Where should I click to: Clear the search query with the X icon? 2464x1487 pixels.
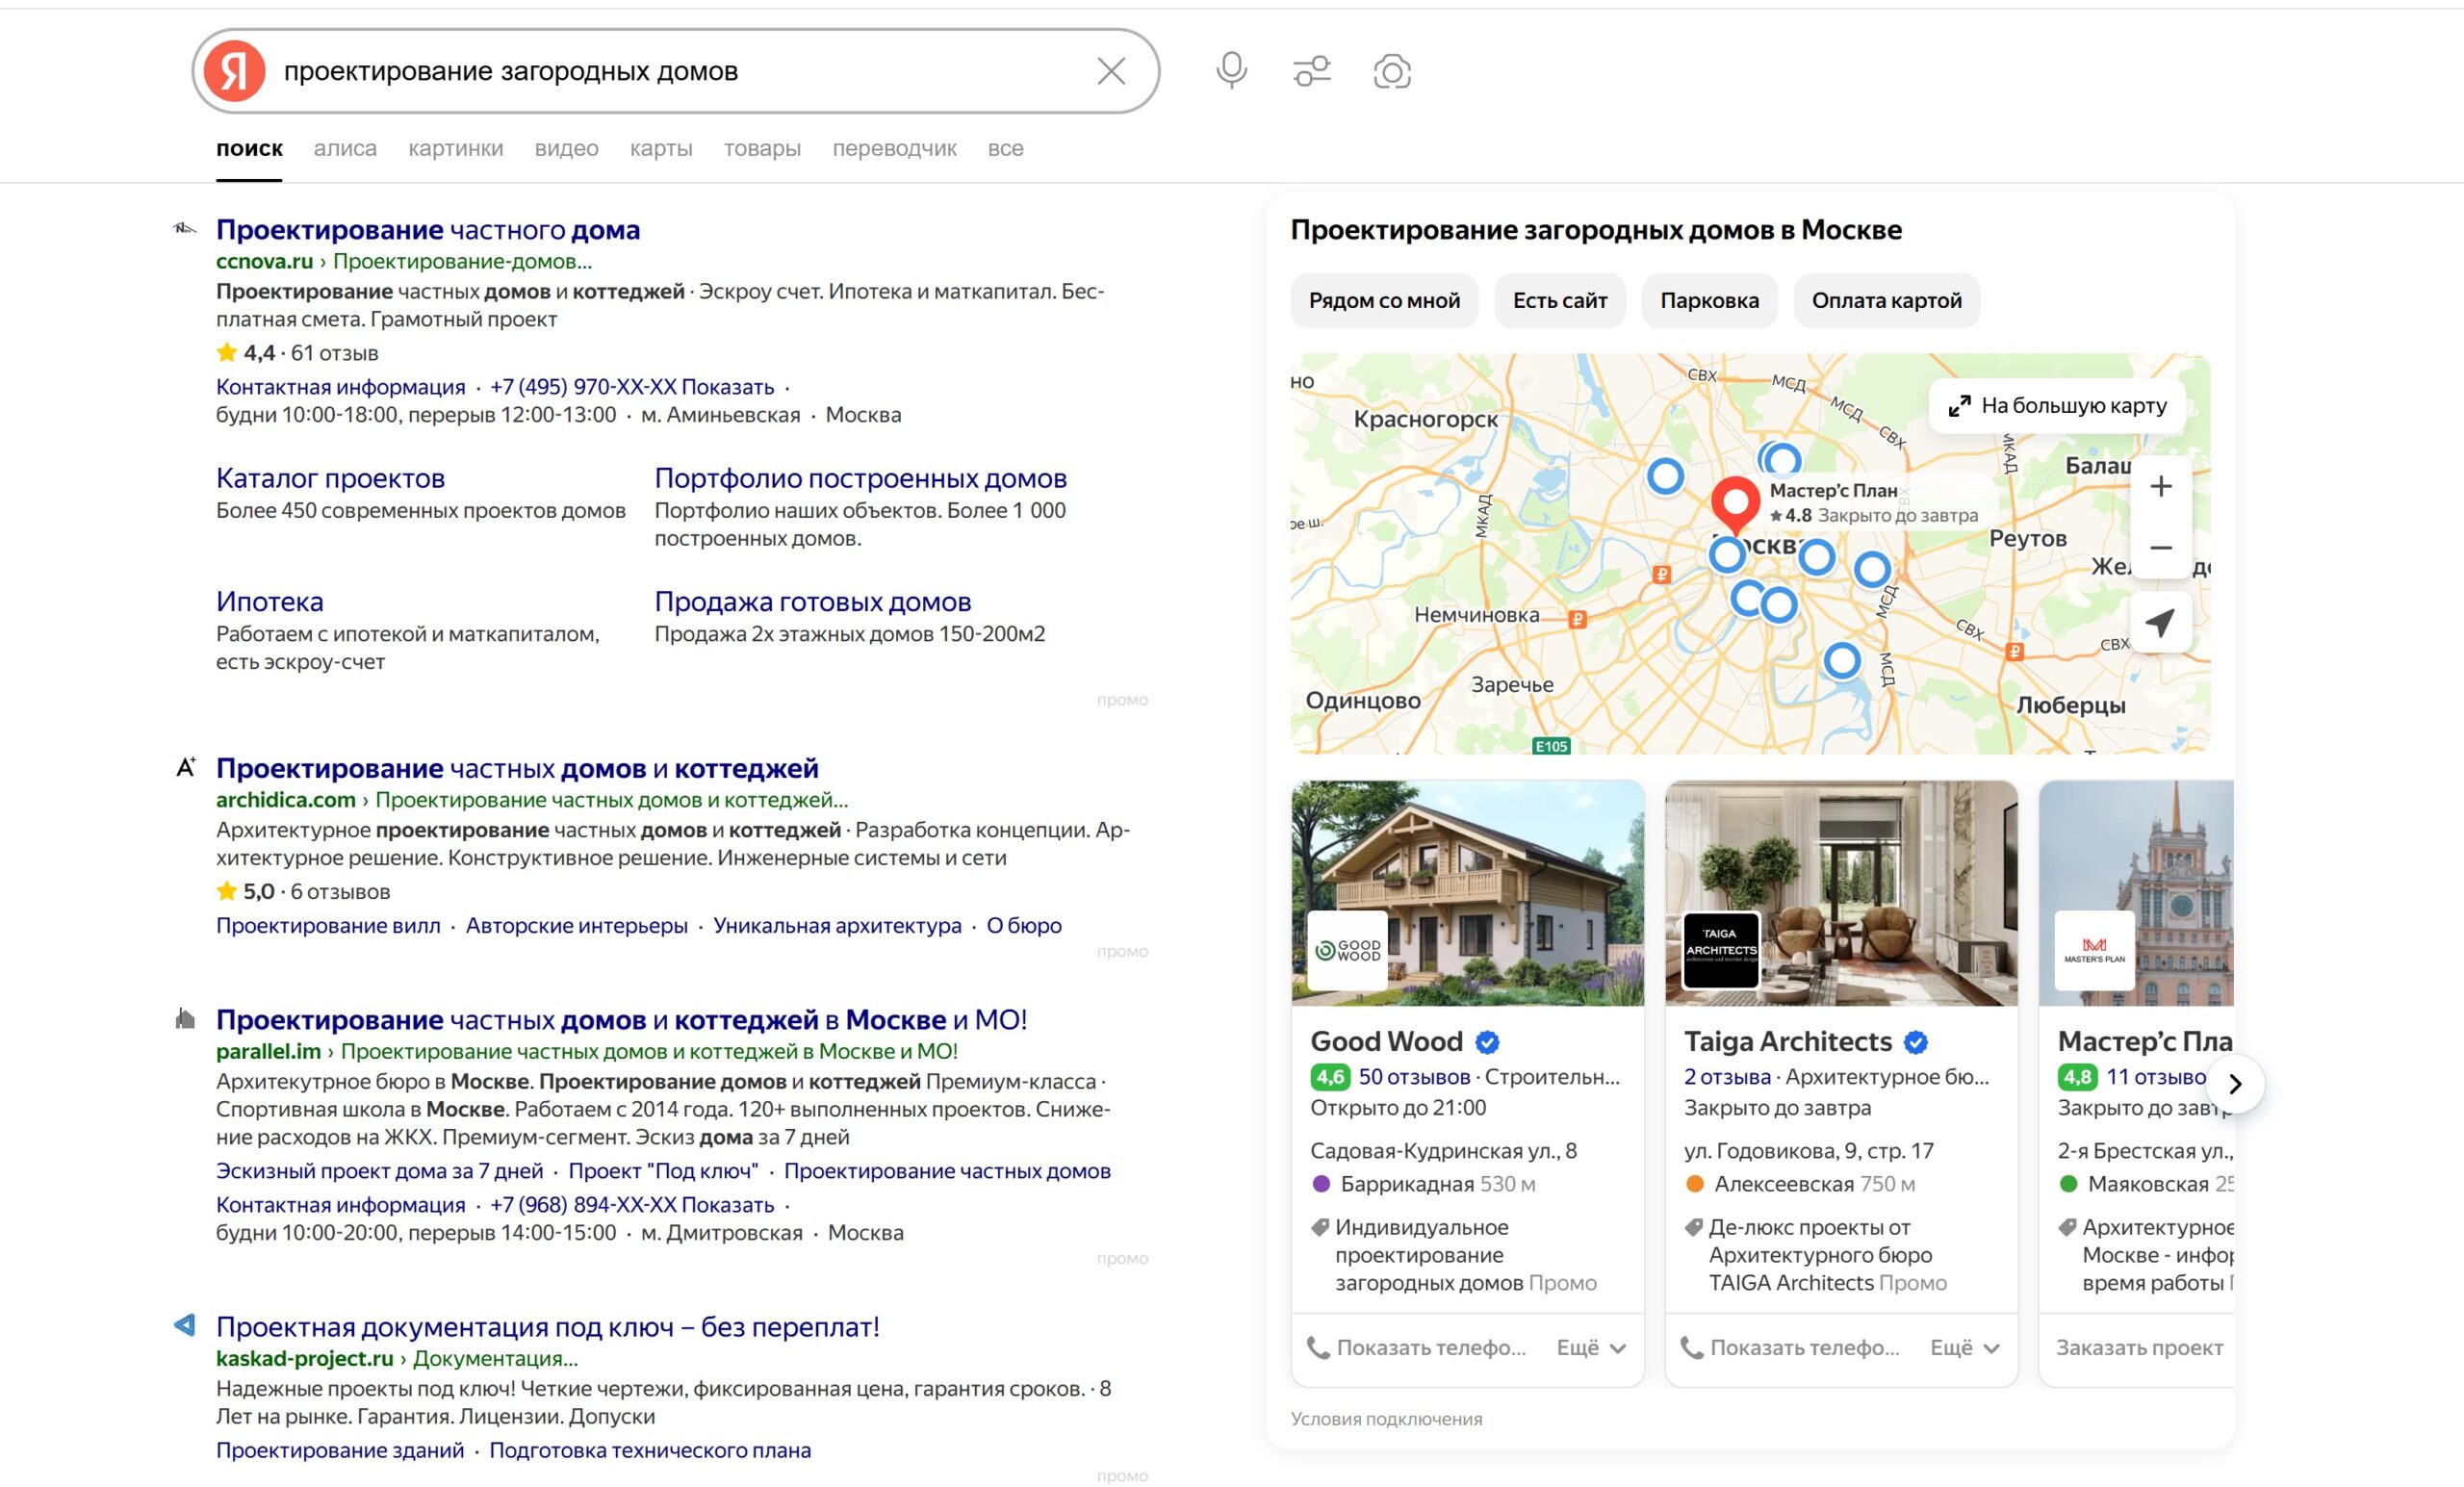1111,71
